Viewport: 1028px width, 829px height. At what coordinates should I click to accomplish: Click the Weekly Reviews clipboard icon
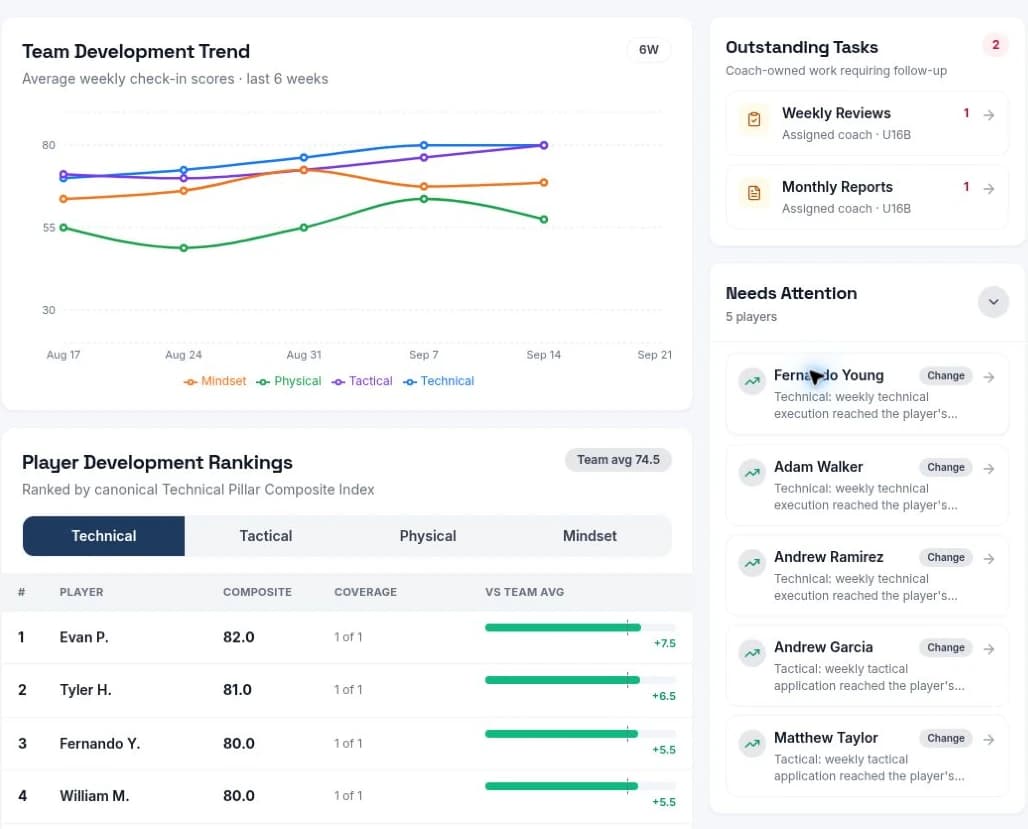click(754, 119)
